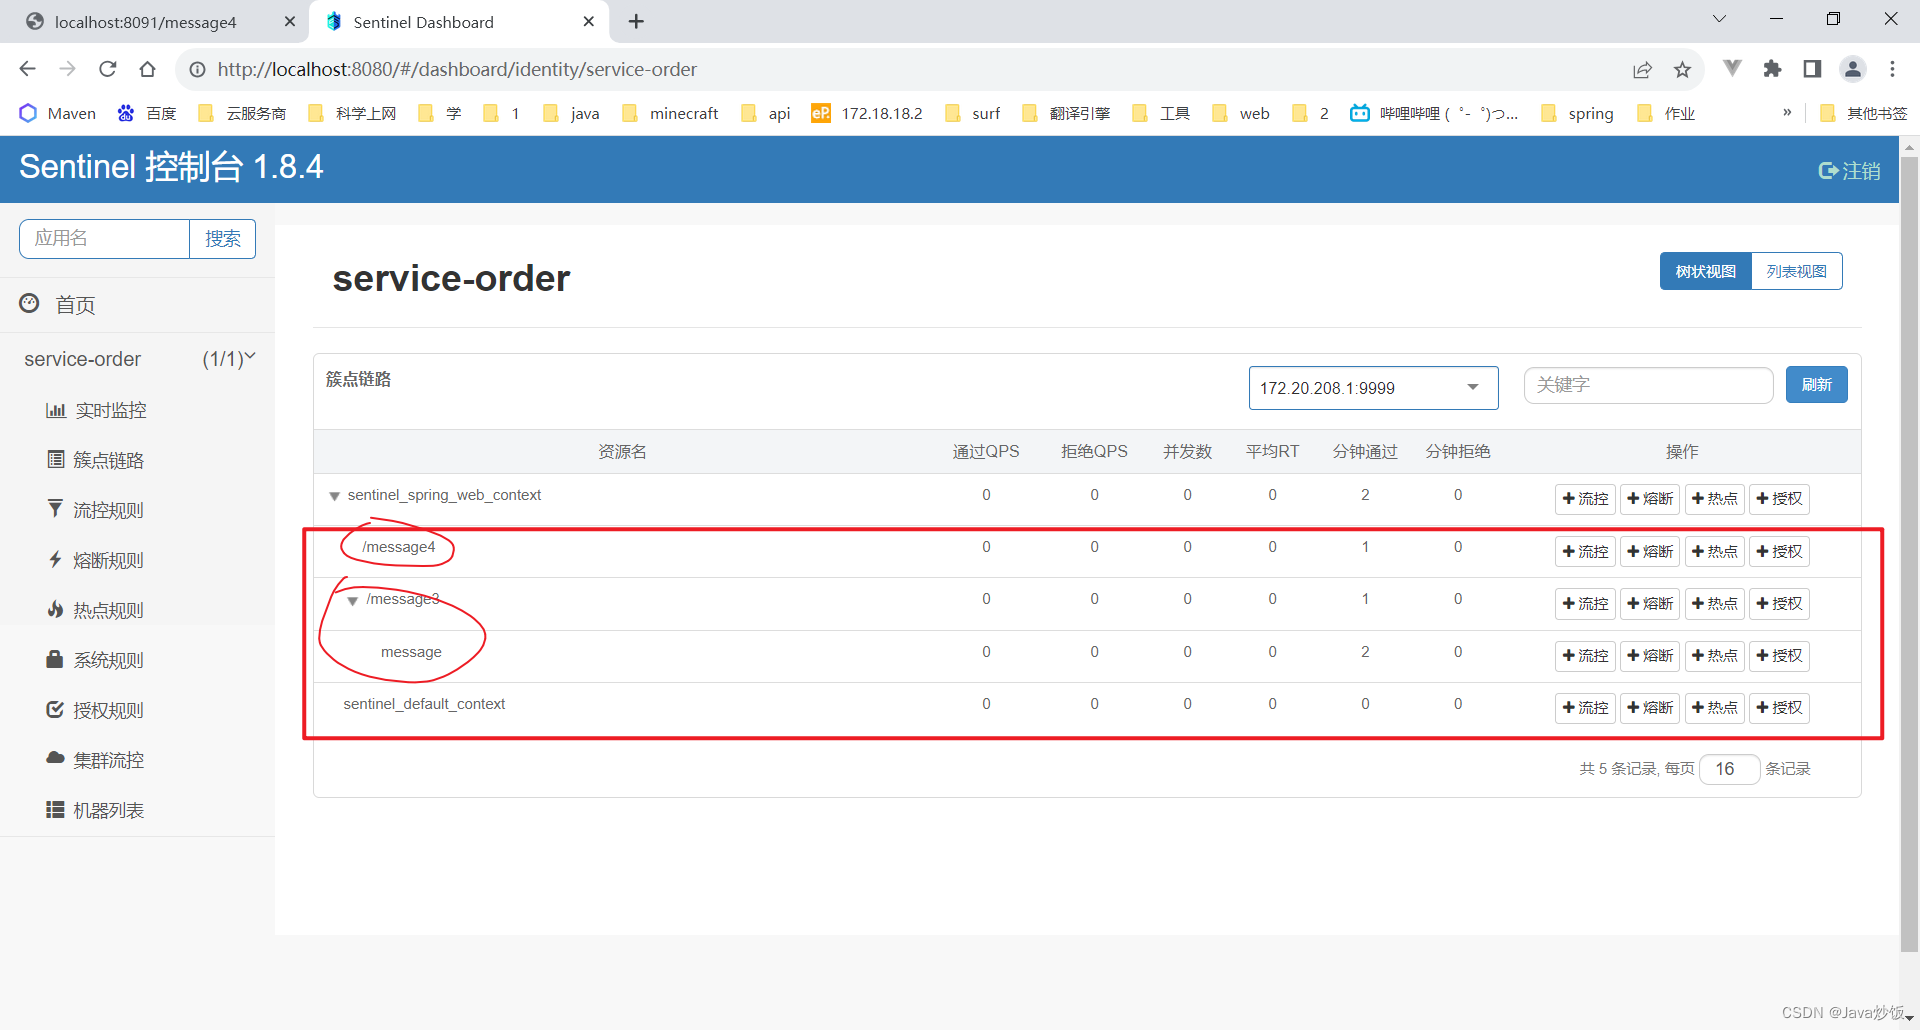The image size is (1920, 1030).
Task: Click the browser address bar URL
Action: tap(457, 69)
